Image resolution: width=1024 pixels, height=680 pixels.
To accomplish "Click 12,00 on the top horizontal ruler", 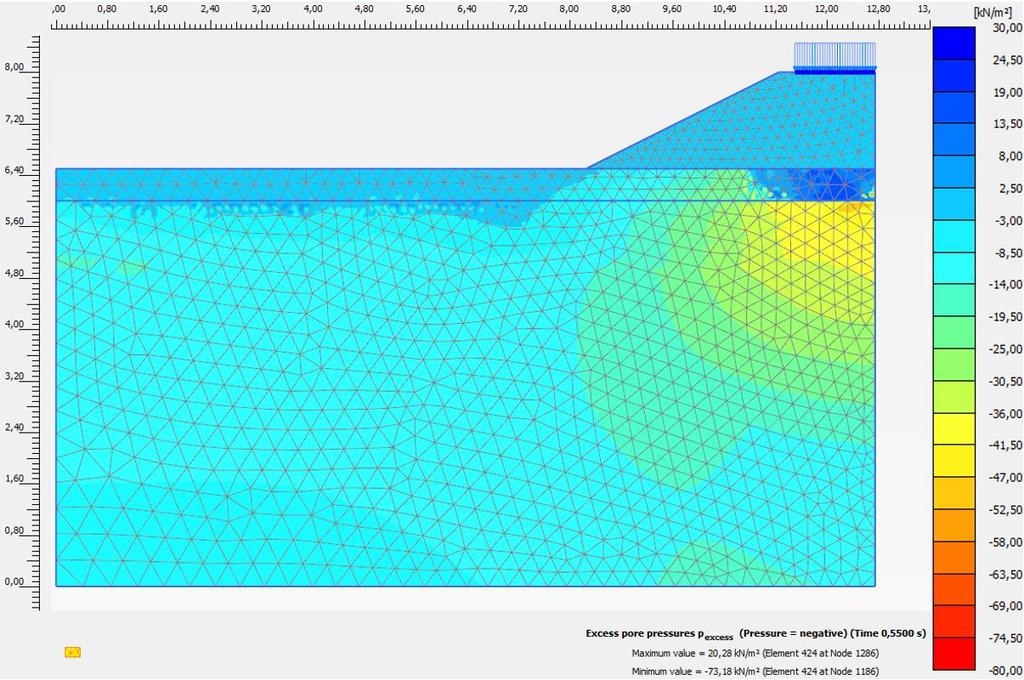I will (826, 9).
